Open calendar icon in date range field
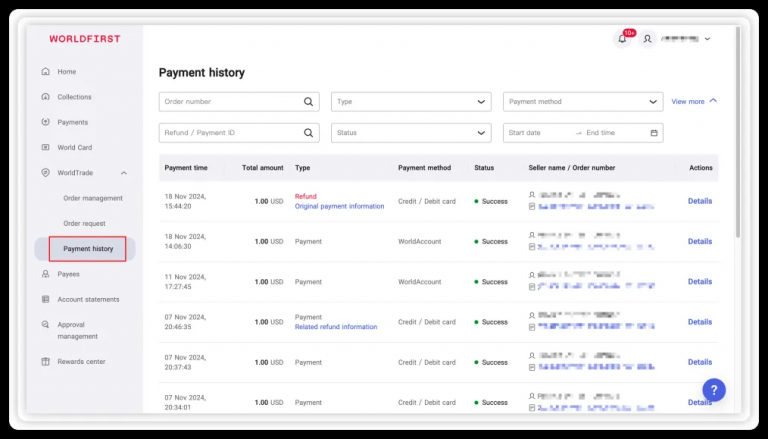 click(654, 133)
